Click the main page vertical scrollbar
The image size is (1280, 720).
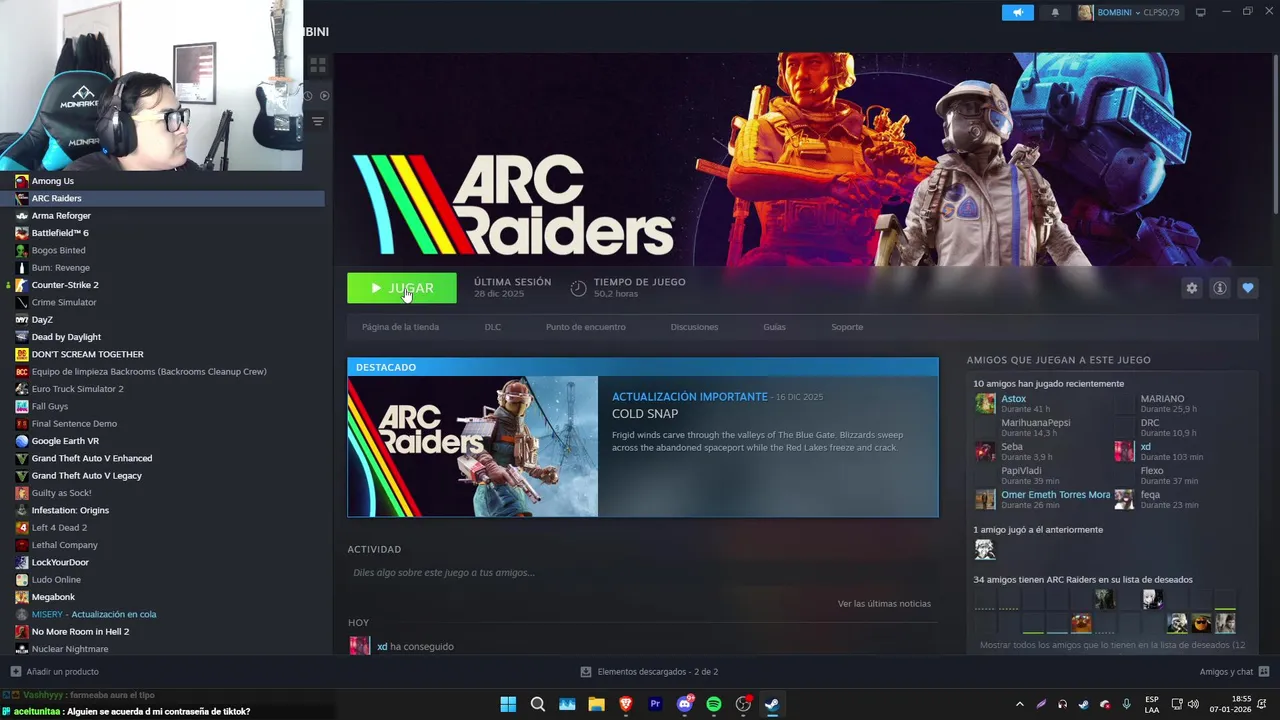pyautogui.click(x=1275, y=133)
